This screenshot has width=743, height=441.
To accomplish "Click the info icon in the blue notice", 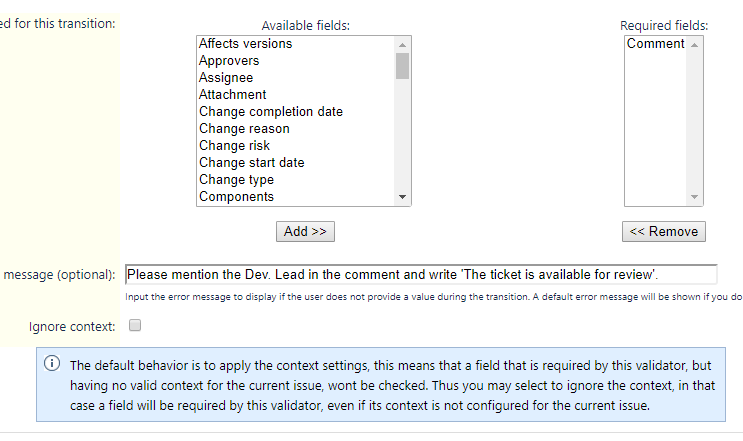I will click(x=52, y=363).
